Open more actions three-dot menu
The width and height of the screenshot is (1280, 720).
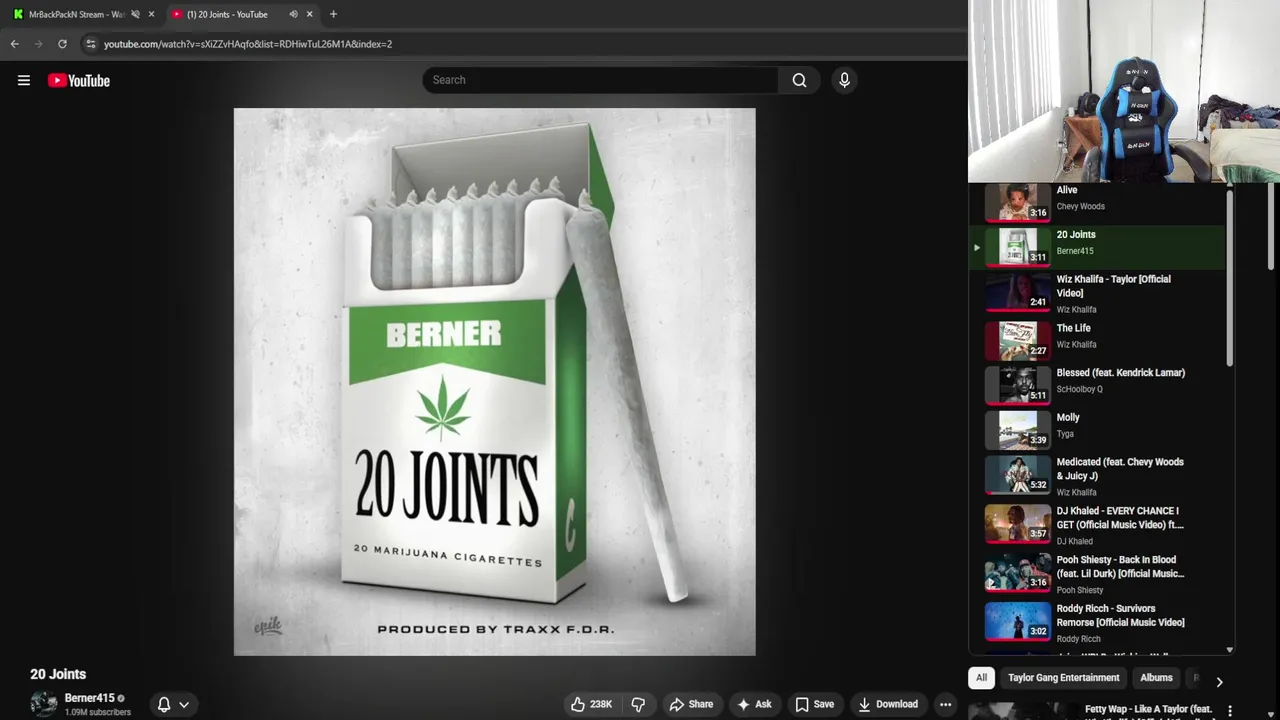[945, 704]
